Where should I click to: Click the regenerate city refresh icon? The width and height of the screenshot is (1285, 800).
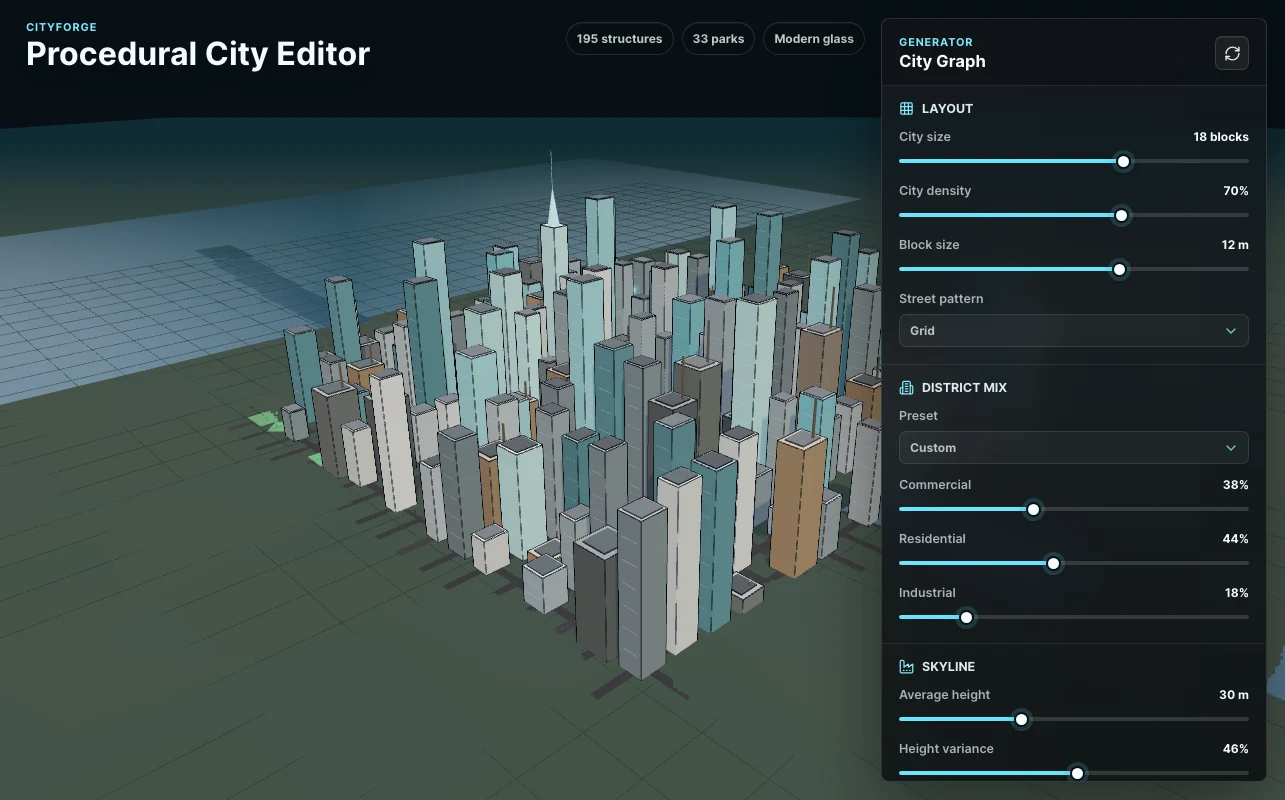(x=1232, y=53)
